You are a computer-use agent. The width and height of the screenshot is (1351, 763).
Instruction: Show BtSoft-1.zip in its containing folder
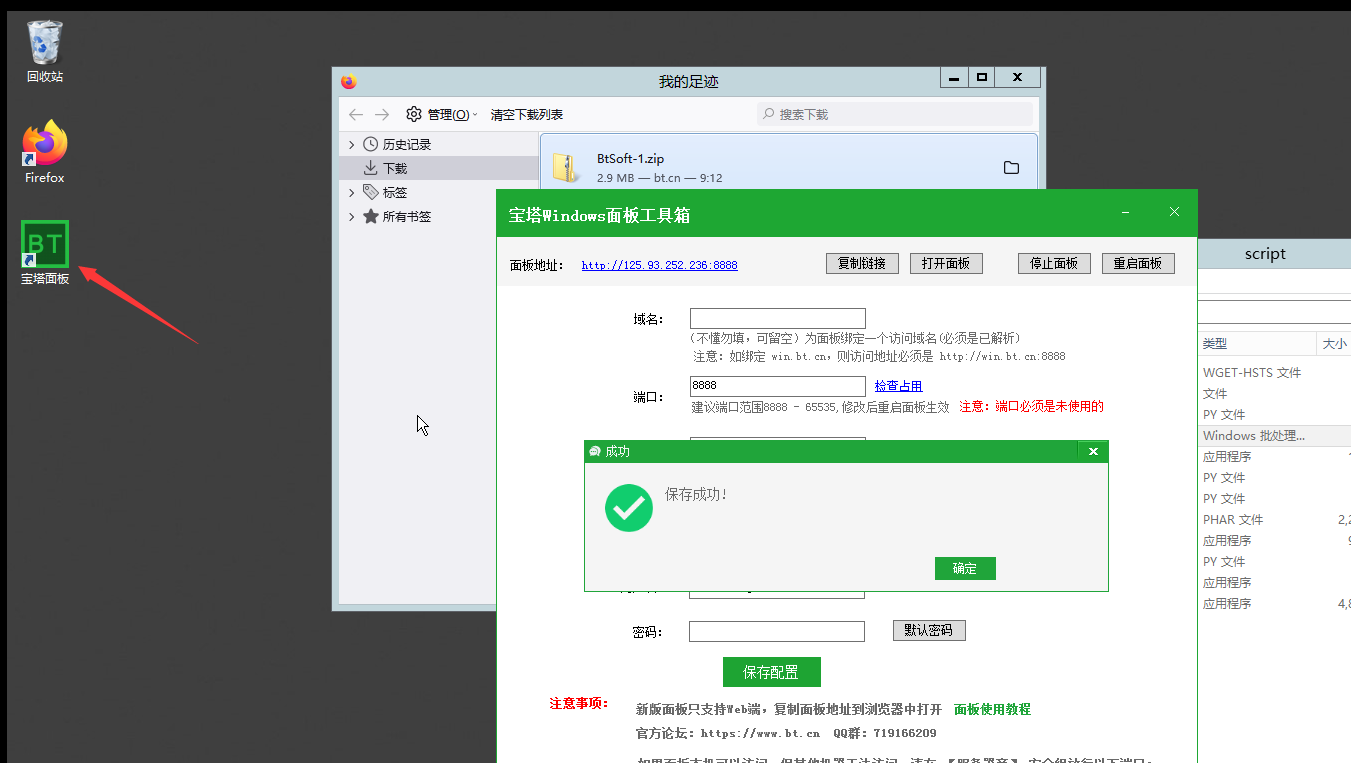click(1011, 167)
